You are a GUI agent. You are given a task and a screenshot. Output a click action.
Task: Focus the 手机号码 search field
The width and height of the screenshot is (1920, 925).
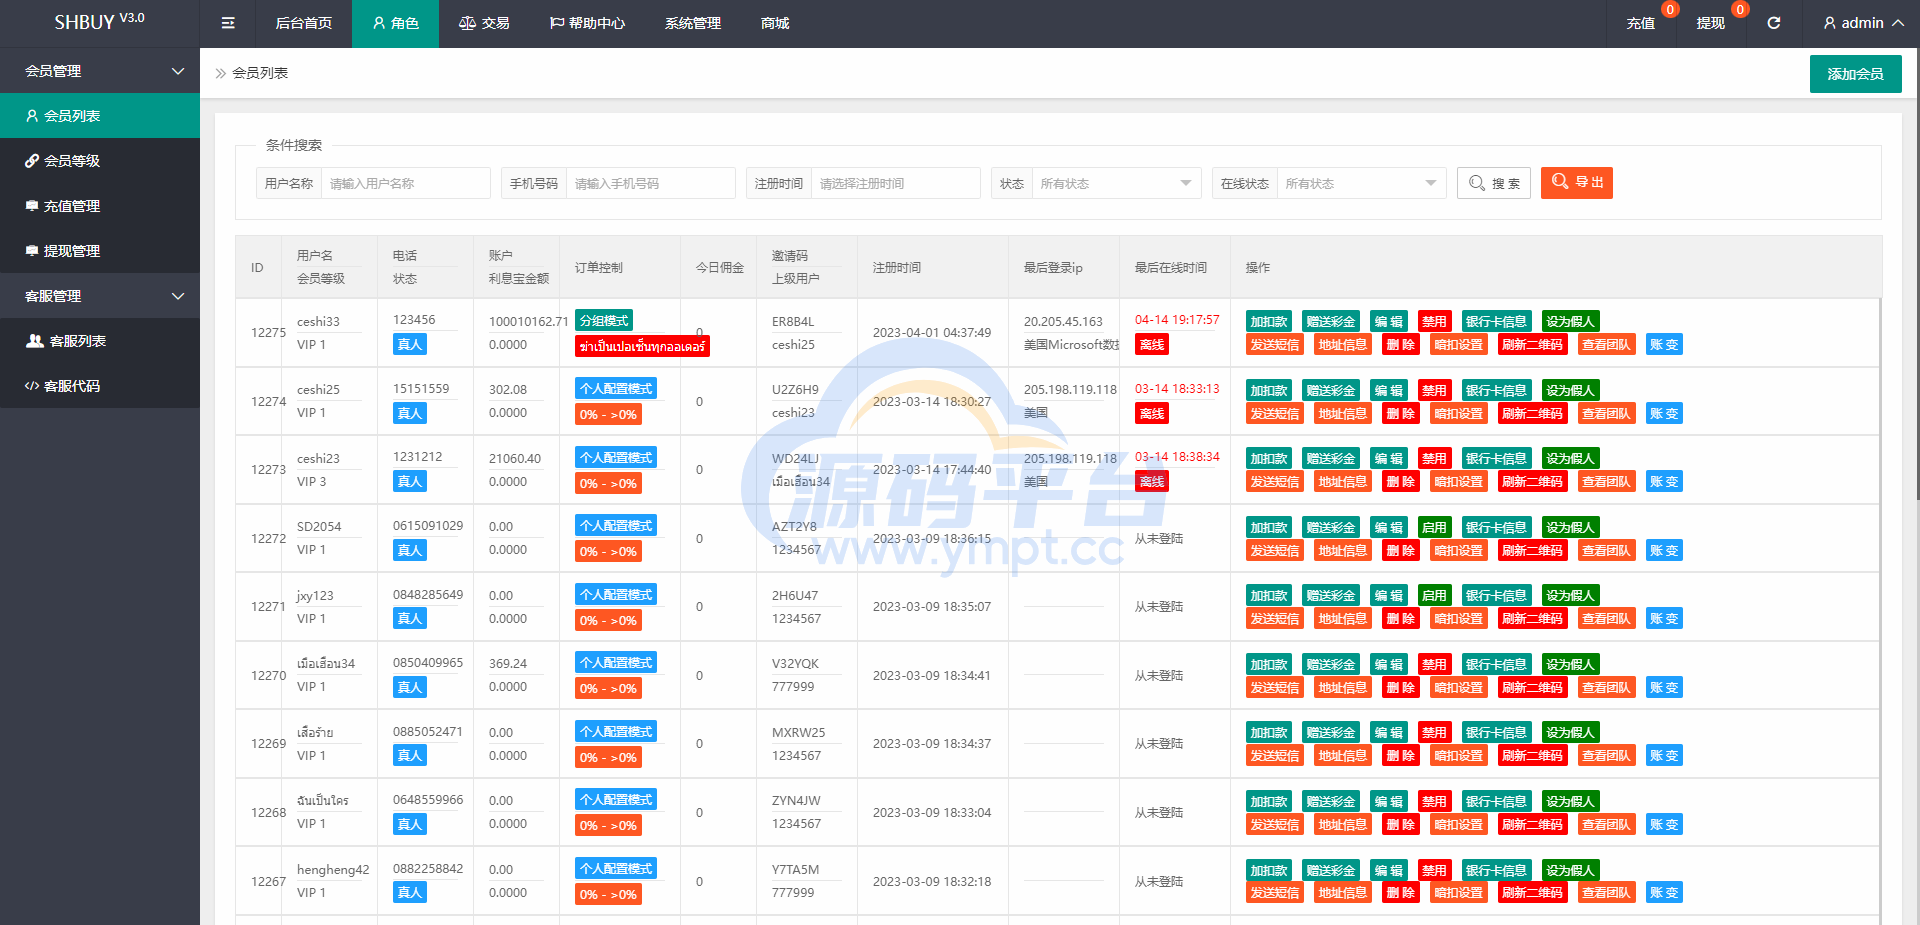pyautogui.click(x=650, y=183)
